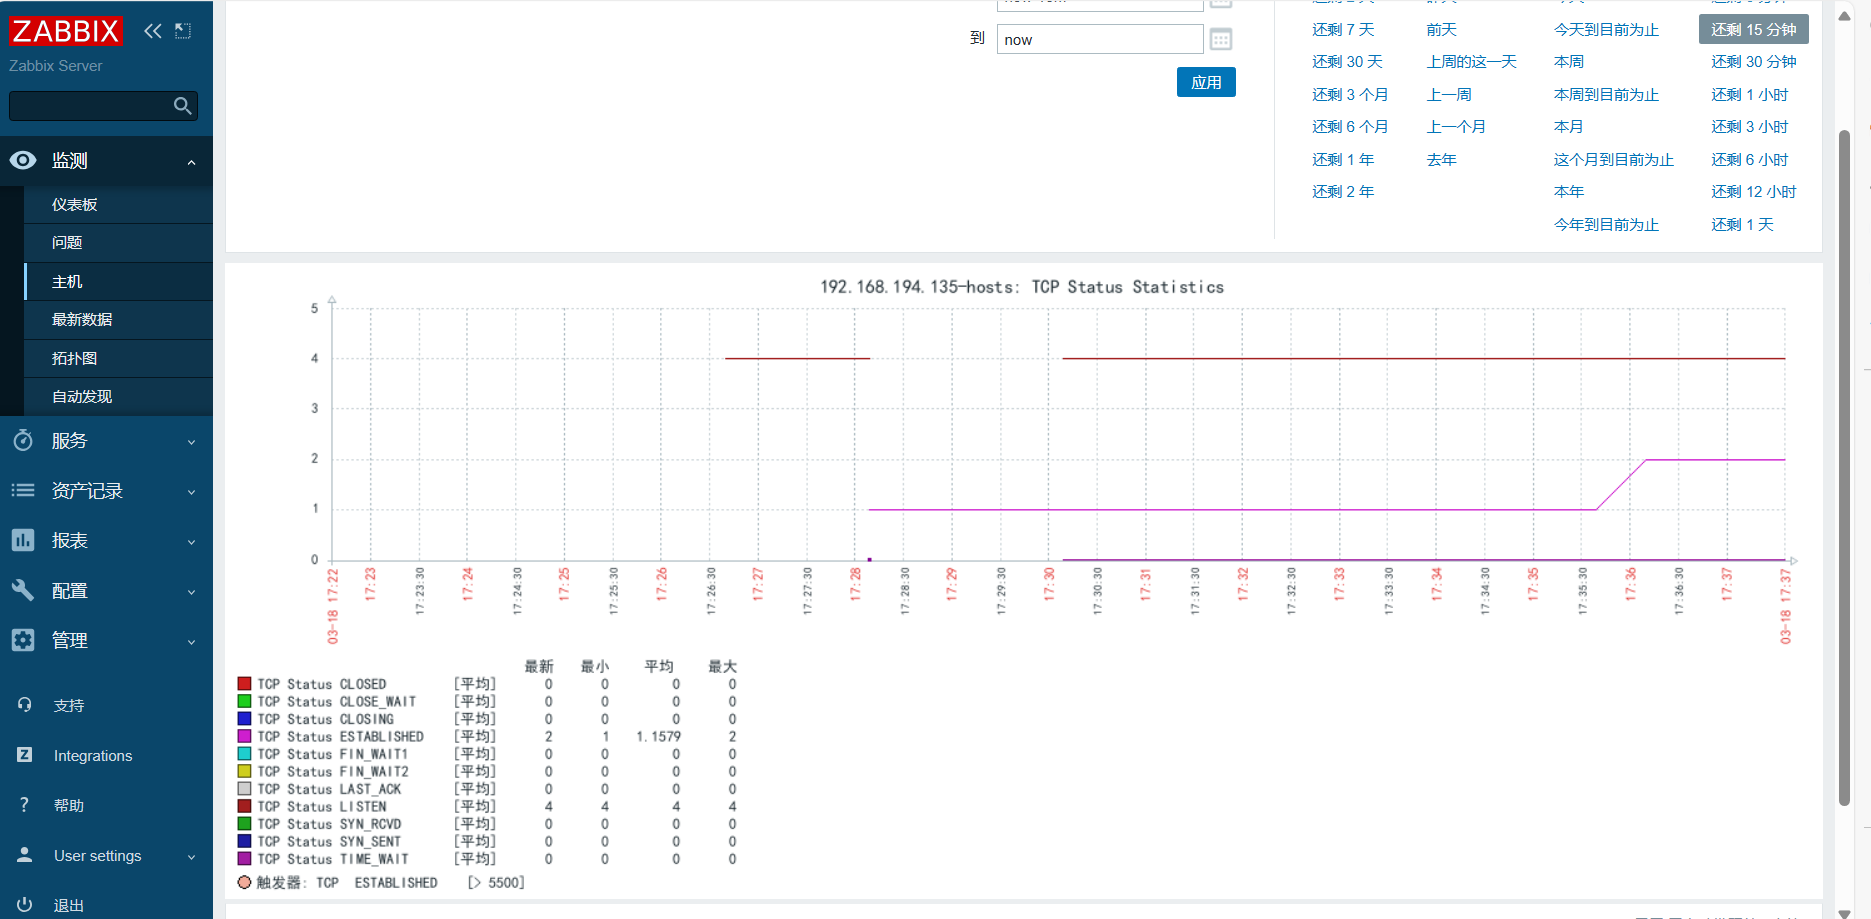The image size is (1871, 919).
Task: Toggle kiosk mode icon beside collapse arrows
Action: (183, 31)
